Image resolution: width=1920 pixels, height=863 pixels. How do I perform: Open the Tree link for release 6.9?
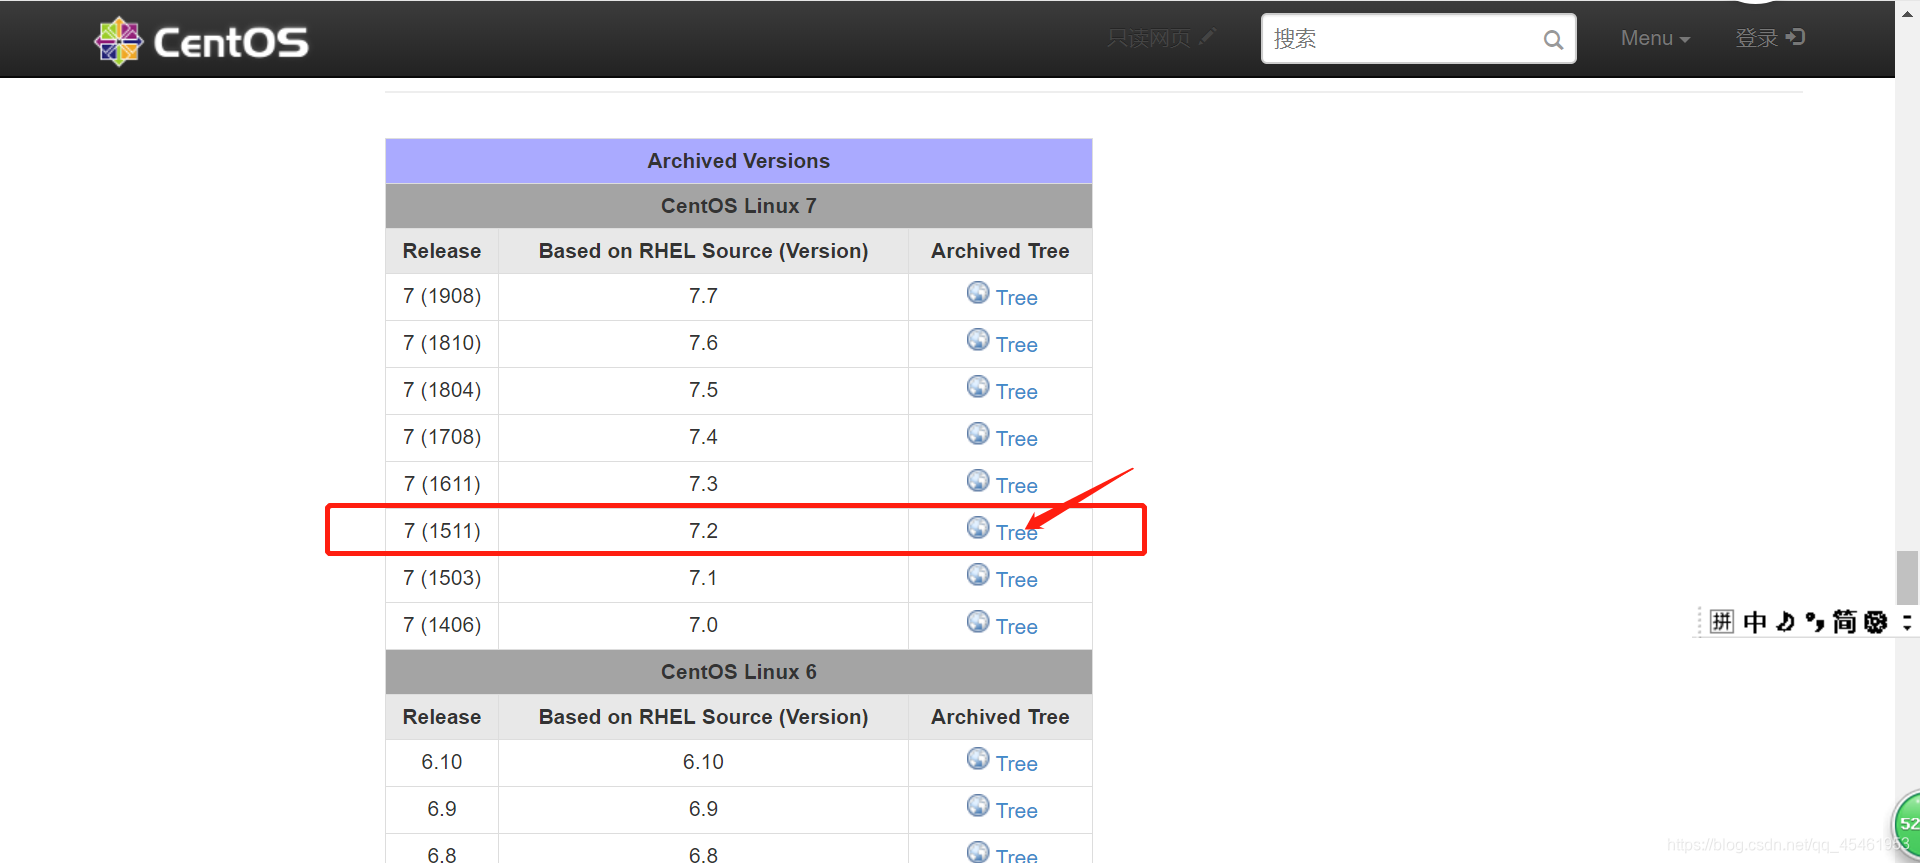point(1016,811)
